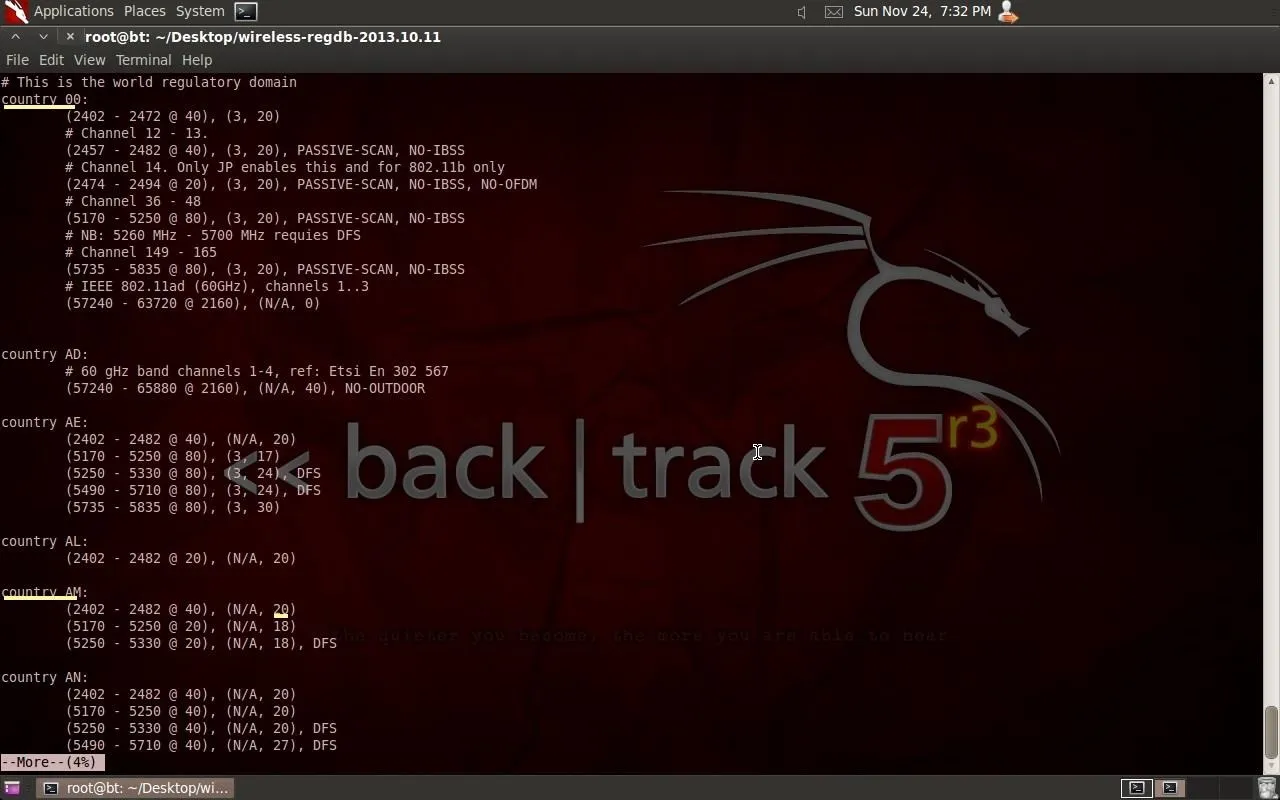
Task: Open the user session icon
Action: (1008, 12)
